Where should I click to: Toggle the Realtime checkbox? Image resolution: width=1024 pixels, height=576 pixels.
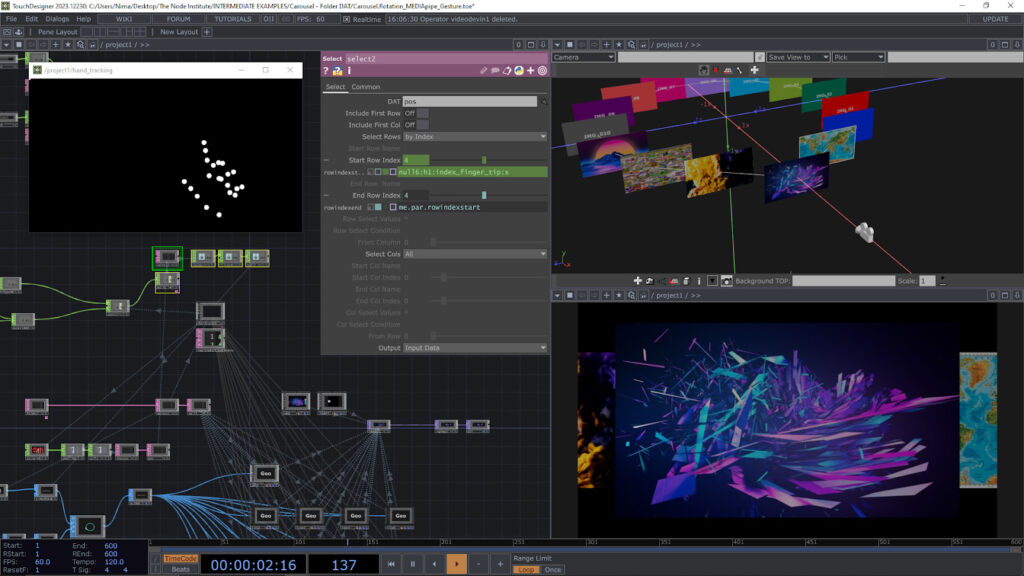(x=346, y=19)
